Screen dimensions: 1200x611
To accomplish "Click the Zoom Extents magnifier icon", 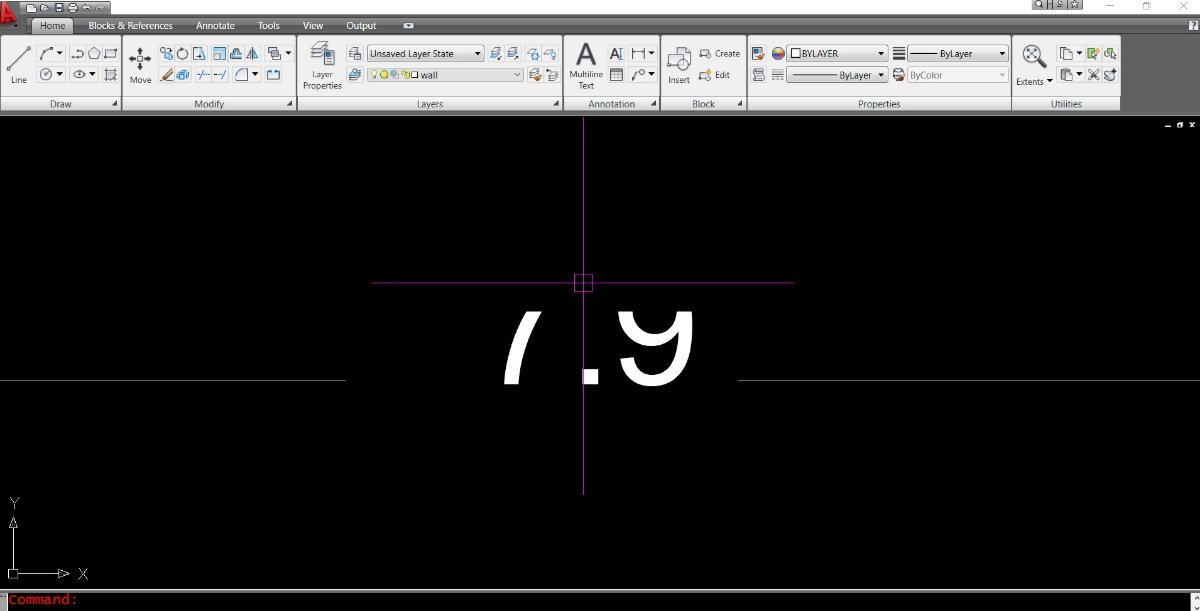I will [1034, 58].
